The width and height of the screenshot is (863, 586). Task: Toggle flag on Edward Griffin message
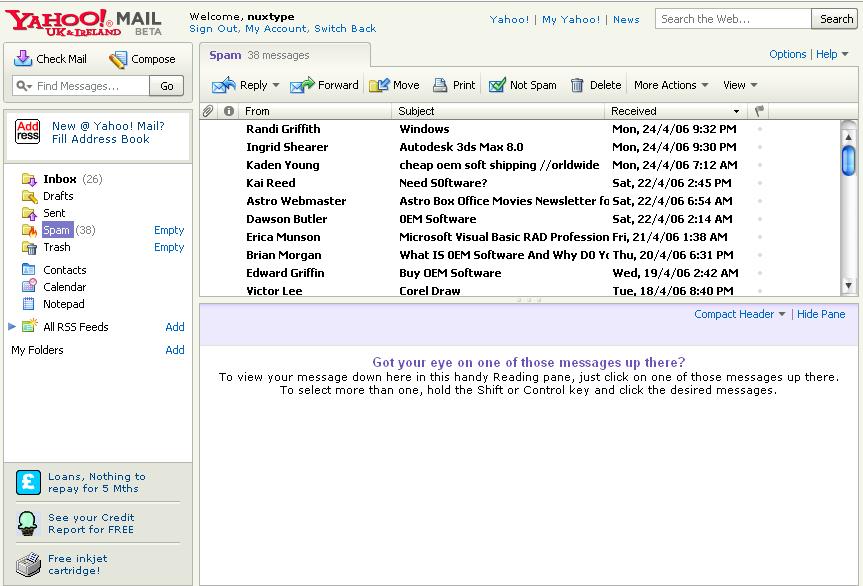pos(760,273)
